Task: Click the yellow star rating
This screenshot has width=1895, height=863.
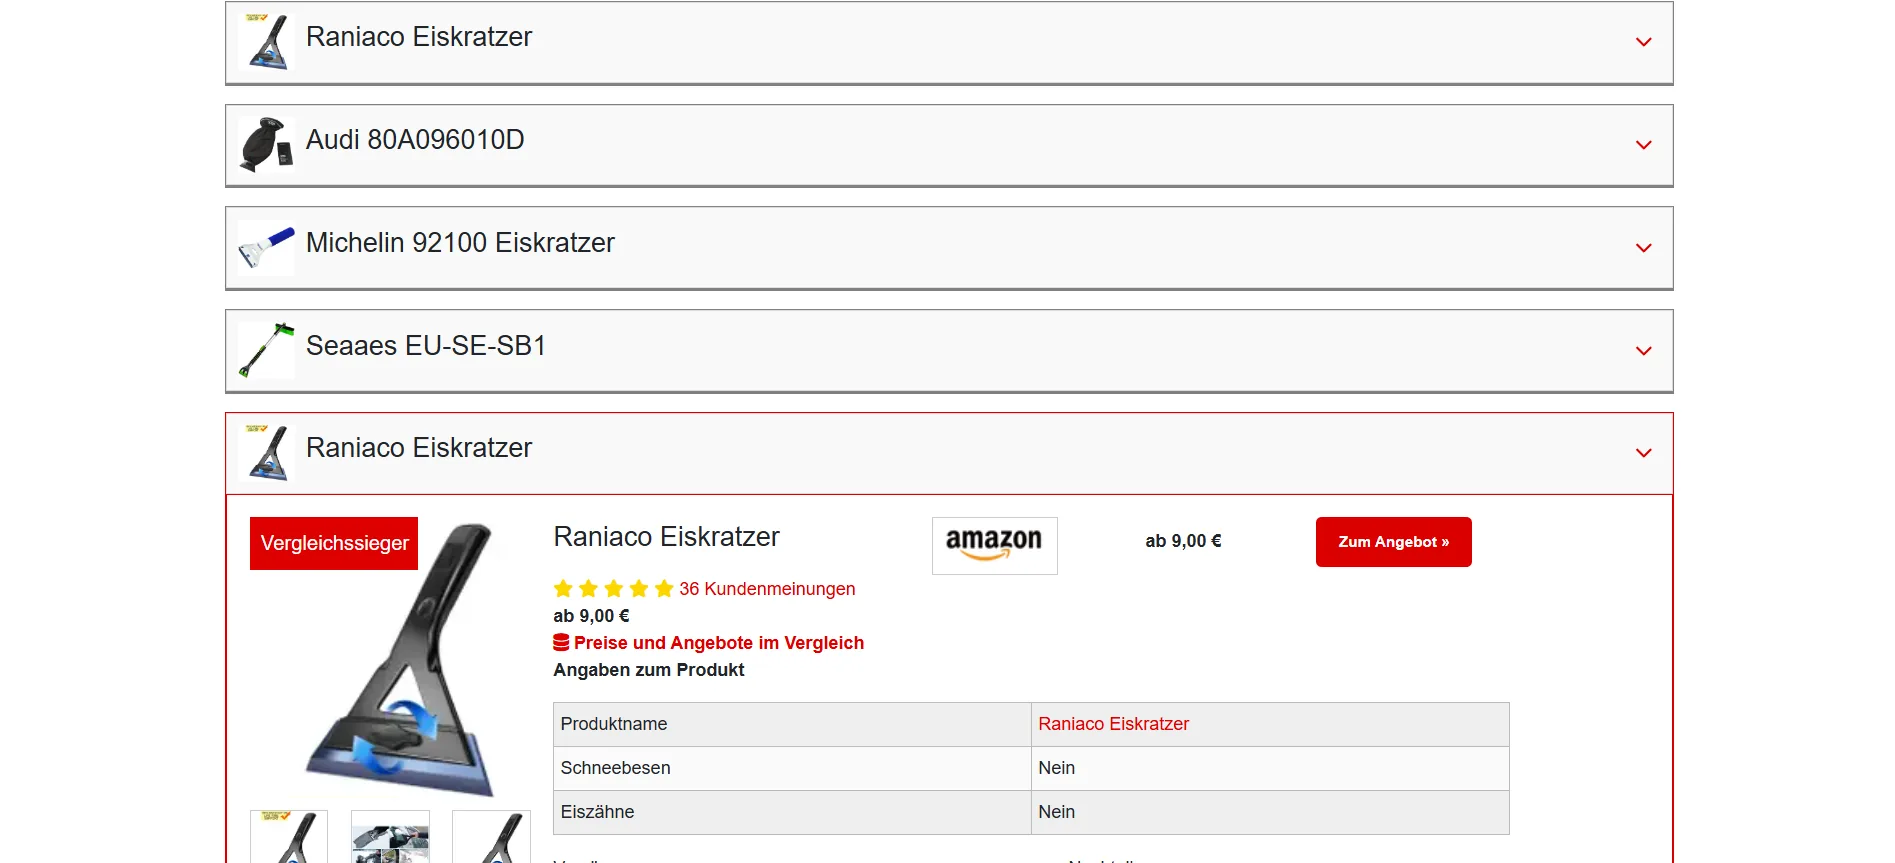Action: coord(613,589)
